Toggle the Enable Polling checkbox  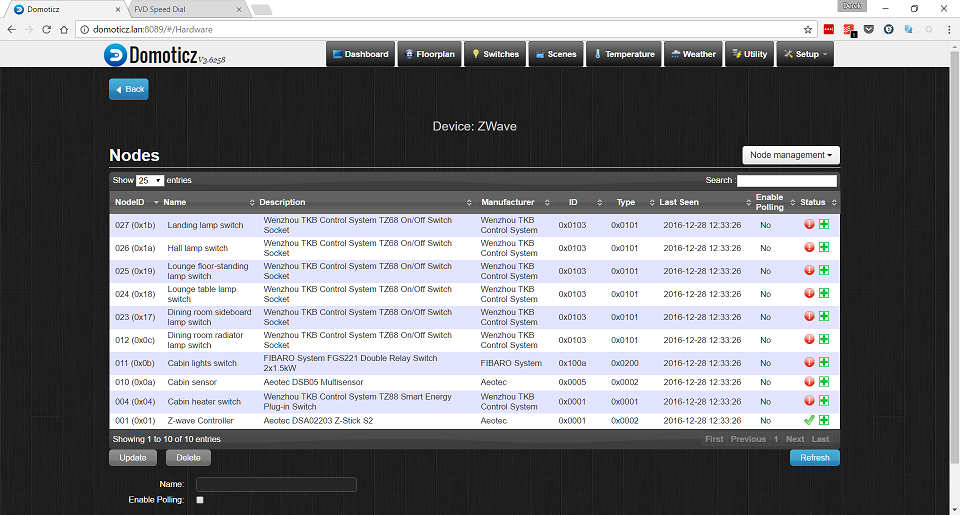[x=200, y=500]
